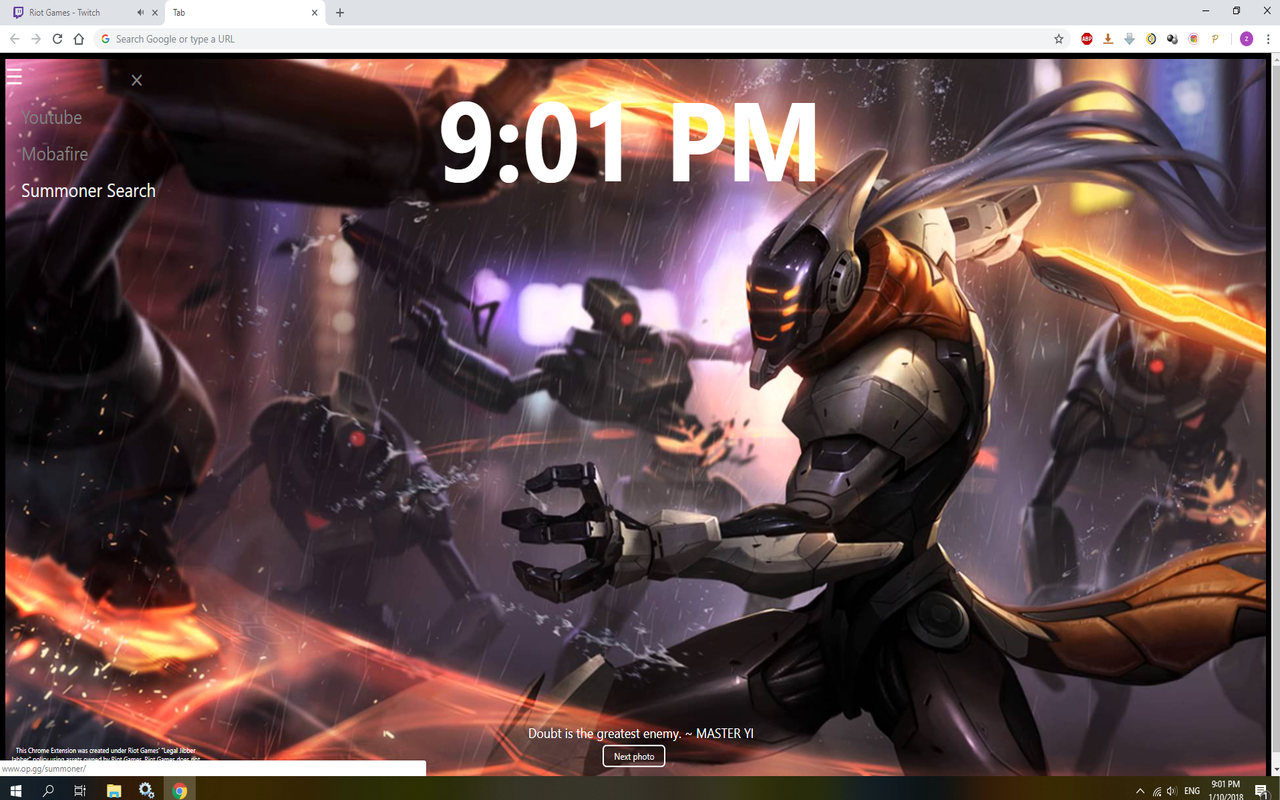Click the Chrome Extension legal disclaimer text
This screenshot has width=1280, height=800.
108,754
